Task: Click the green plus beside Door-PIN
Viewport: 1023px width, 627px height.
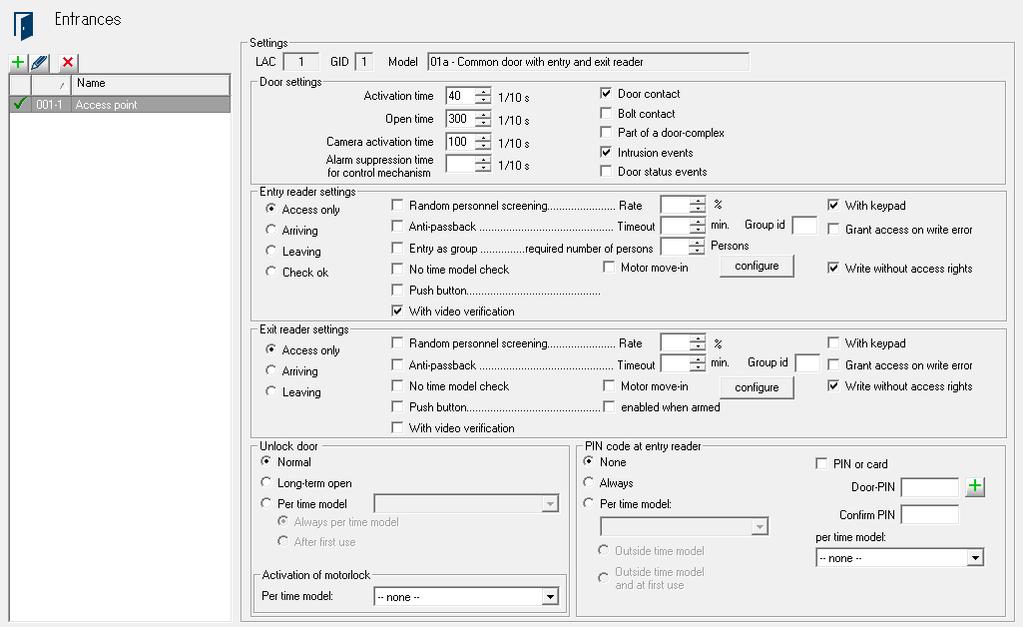Action: pyautogui.click(x=975, y=486)
